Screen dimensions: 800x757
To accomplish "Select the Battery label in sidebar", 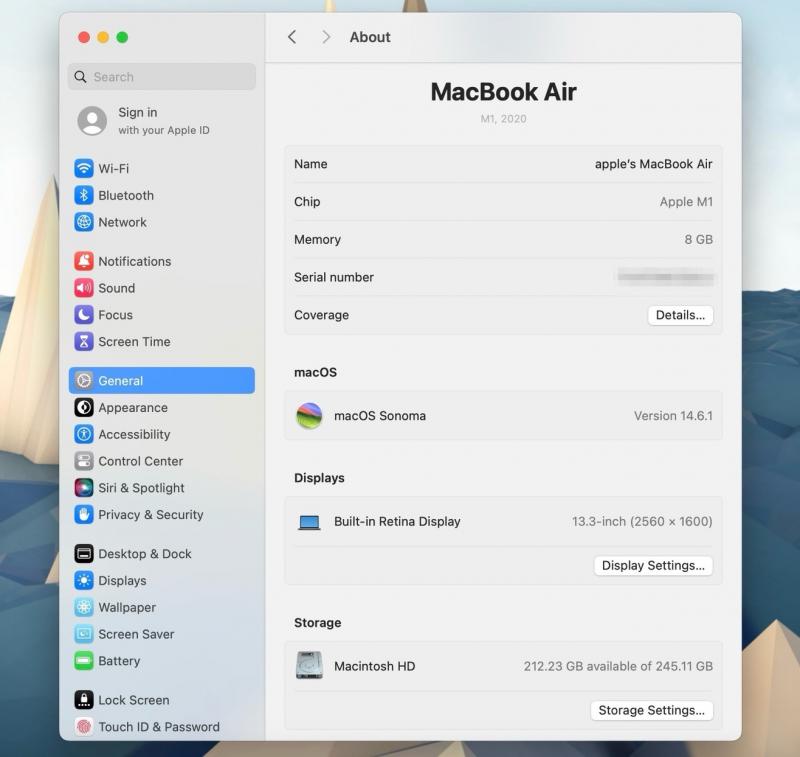I will (119, 661).
